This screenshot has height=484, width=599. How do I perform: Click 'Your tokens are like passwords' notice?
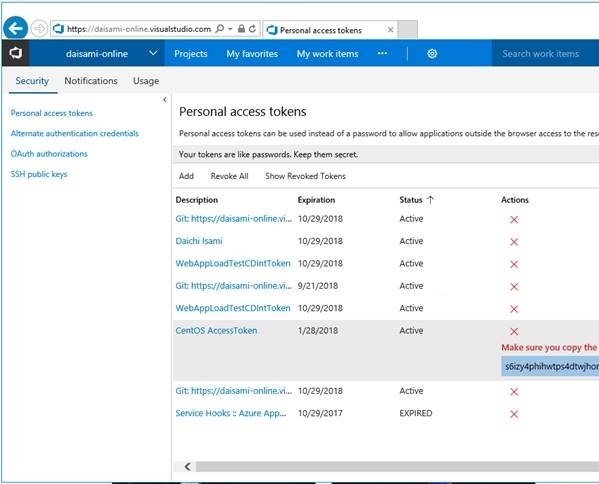tap(268, 155)
